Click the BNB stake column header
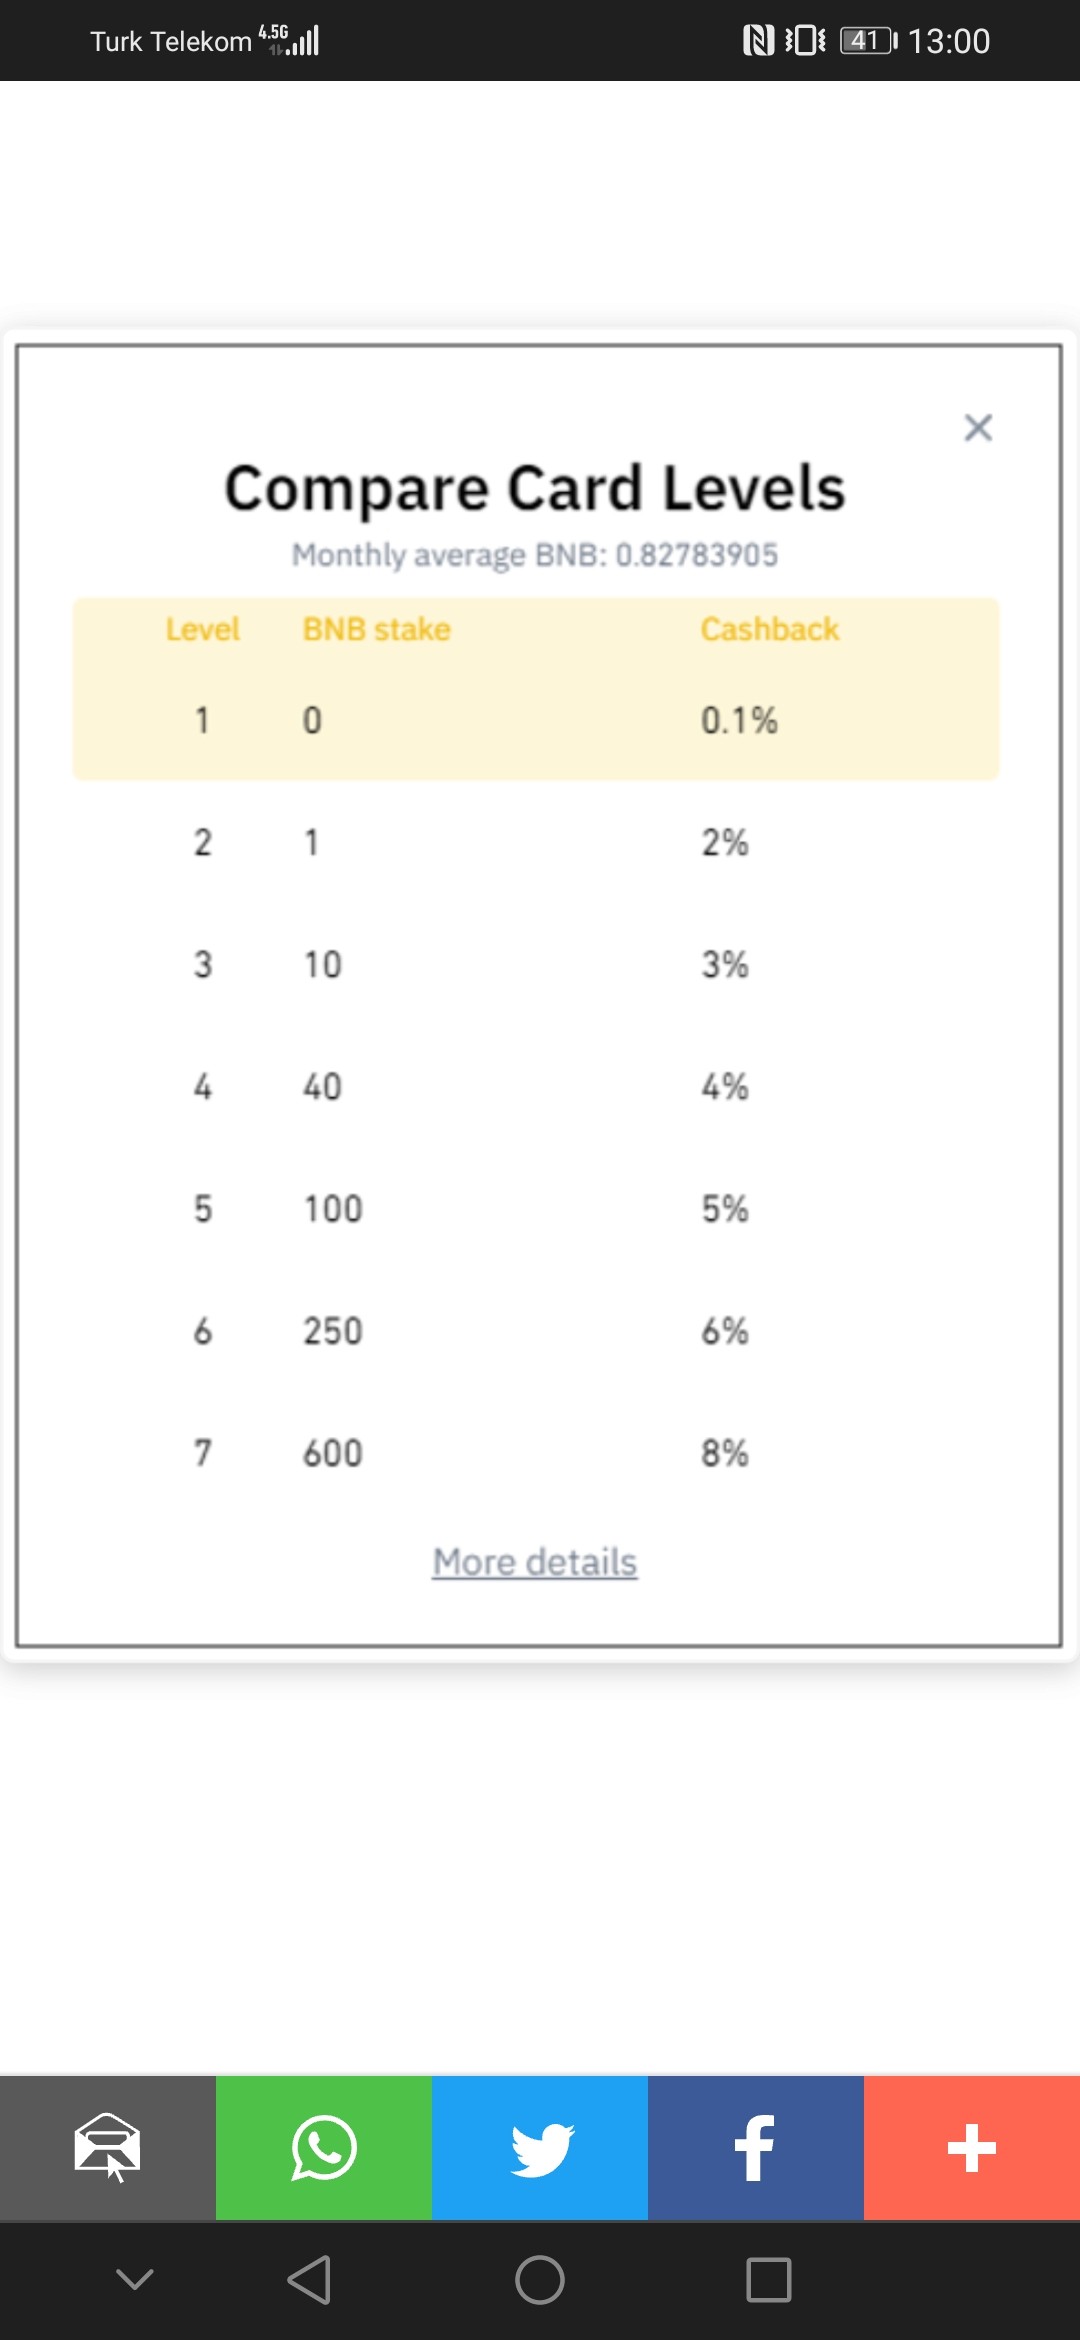Screen dimensions: 1080x2340 [x=377, y=629]
